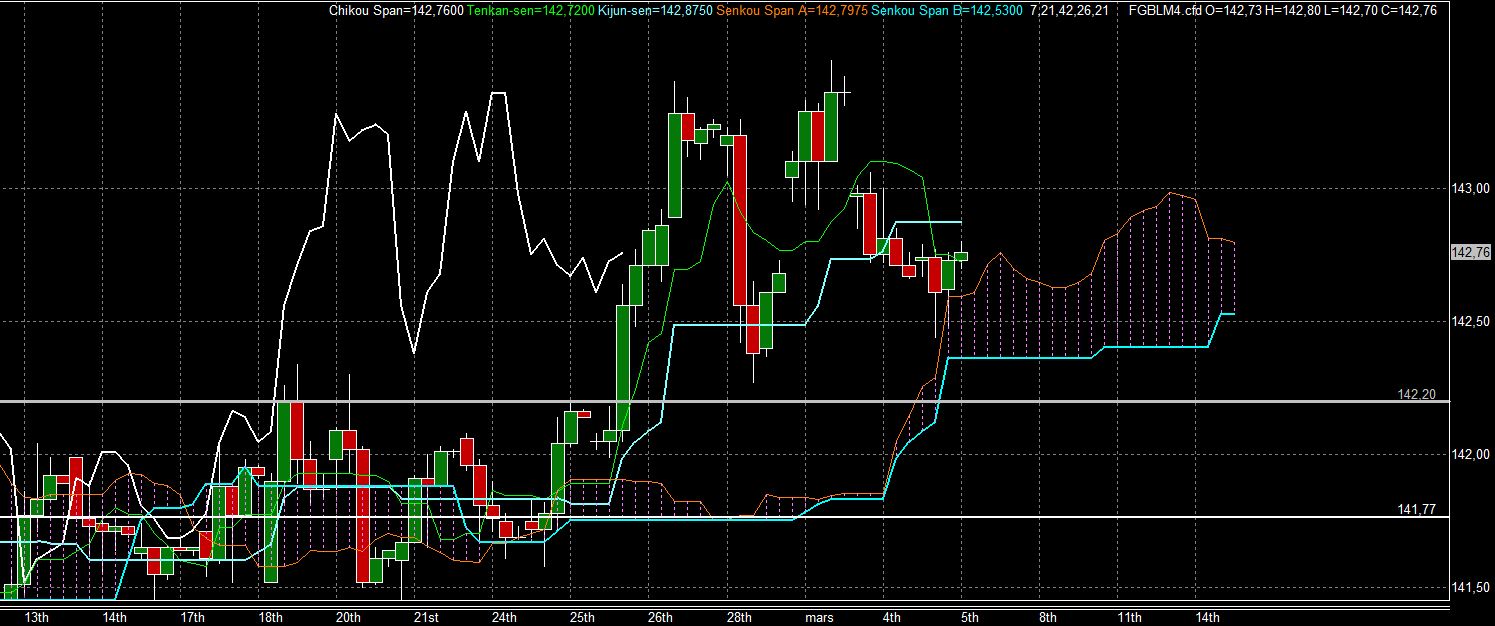Click the 142,00 price axis label
The width and height of the screenshot is (1495, 626).
1469,454
